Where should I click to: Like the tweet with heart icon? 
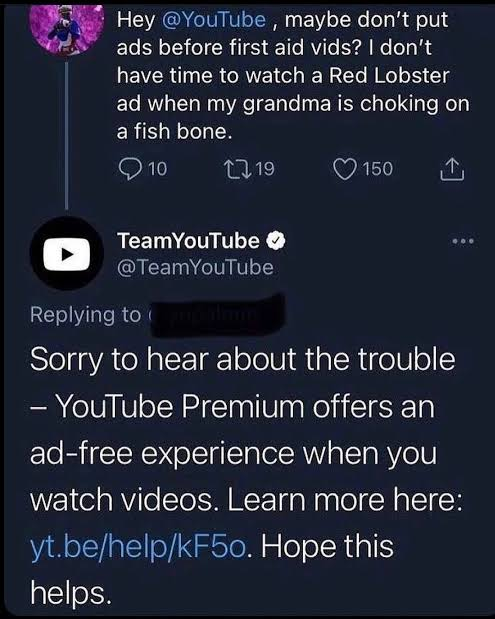344,169
